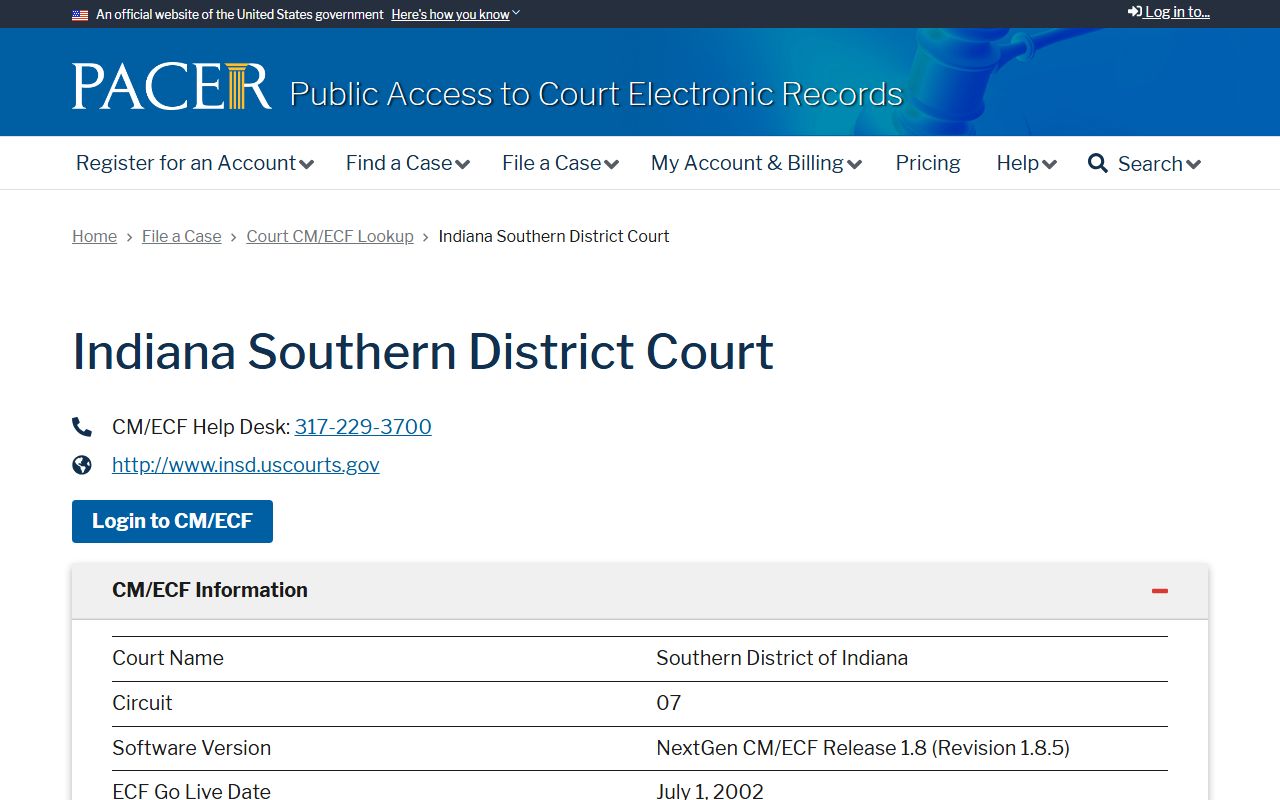1280x800 pixels.
Task: Click NextGen CM/ECF Release 1.8 value
Action: 863,748
